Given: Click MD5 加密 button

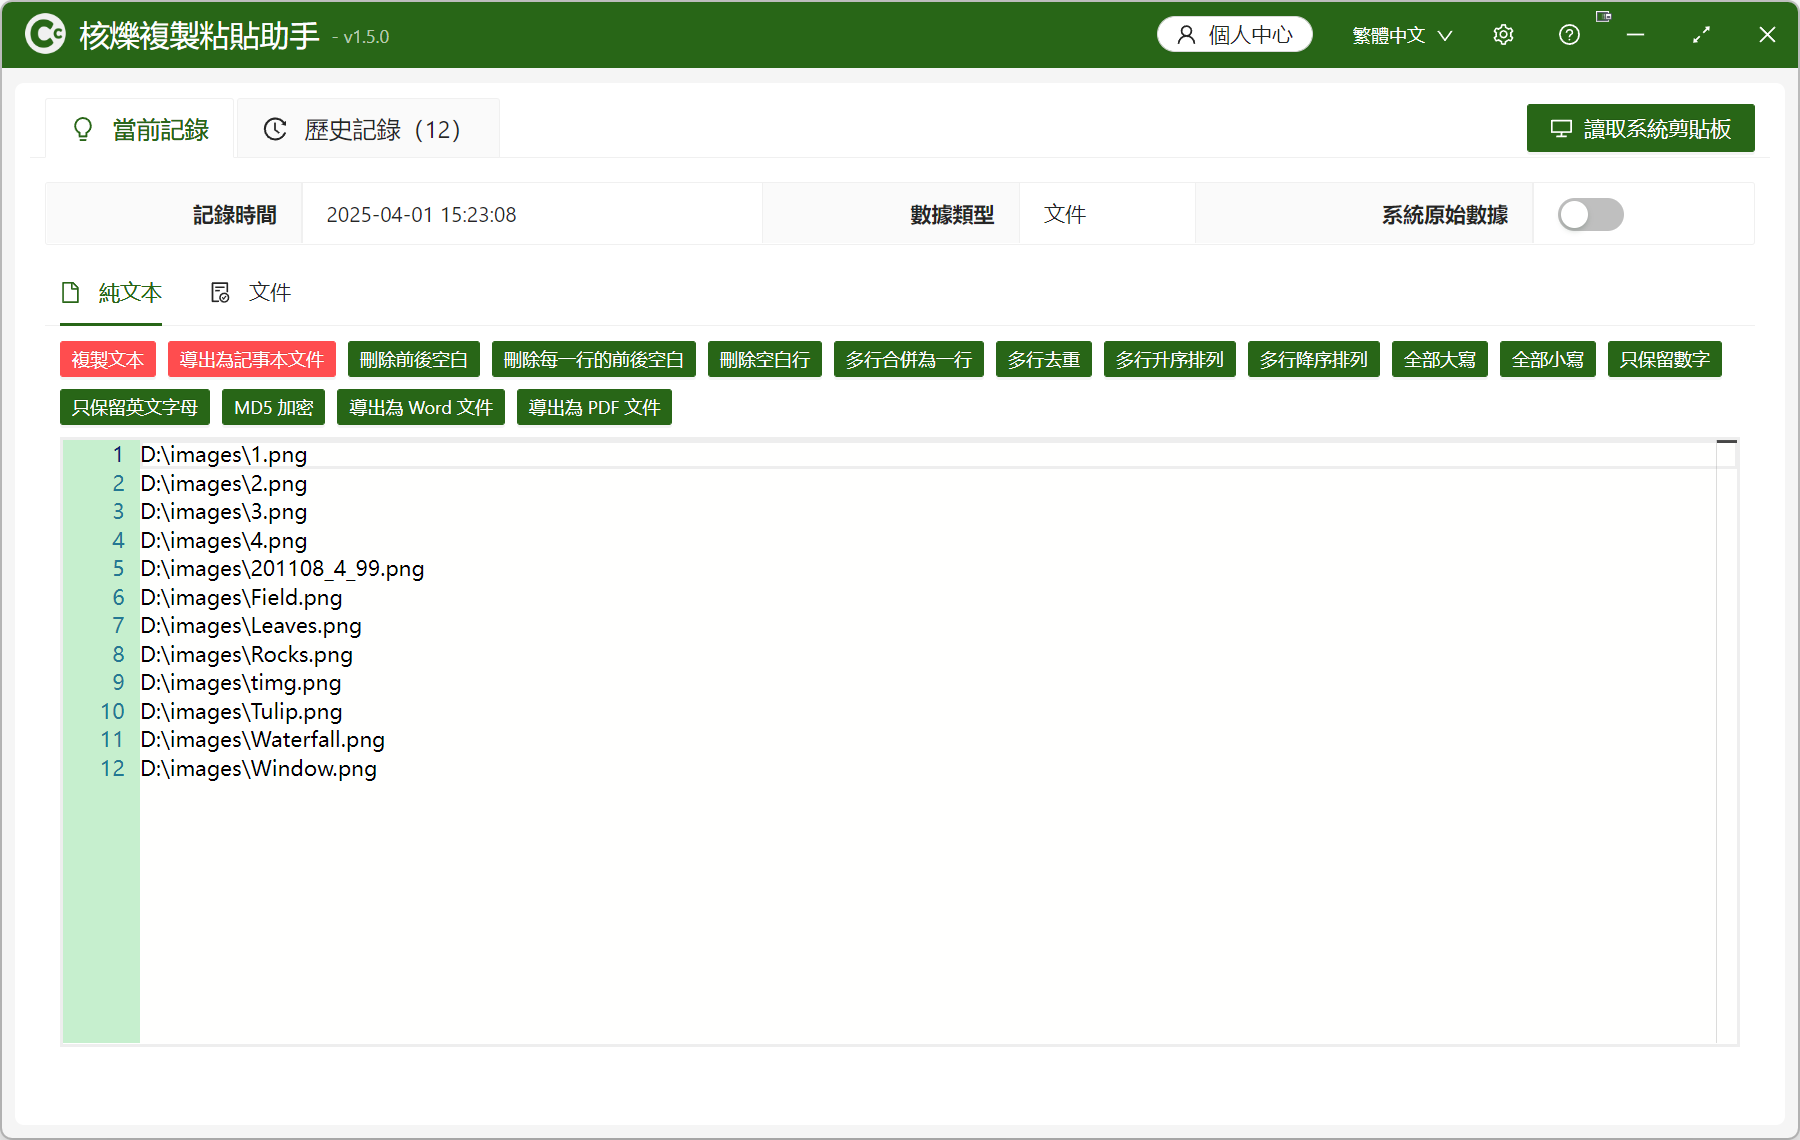Looking at the screenshot, I should pyautogui.click(x=274, y=407).
